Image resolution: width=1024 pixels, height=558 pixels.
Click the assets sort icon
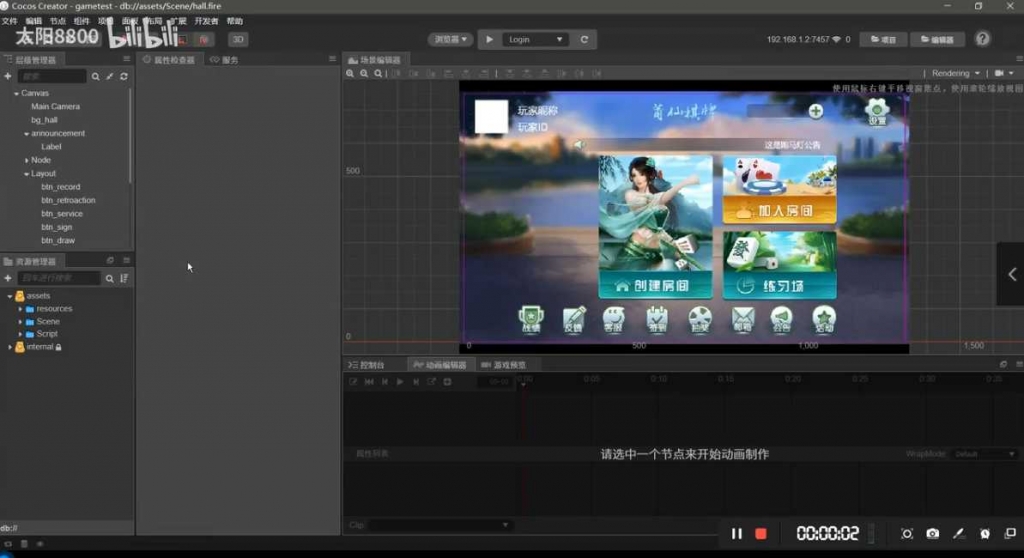coord(124,278)
